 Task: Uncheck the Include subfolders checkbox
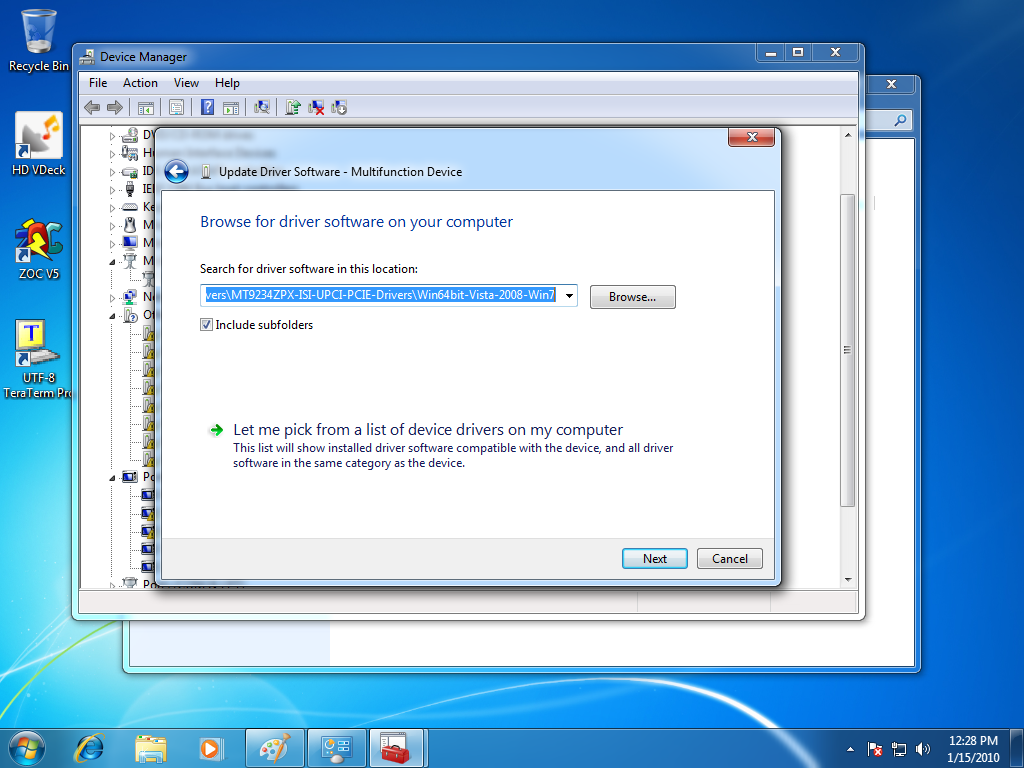point(207,325)
